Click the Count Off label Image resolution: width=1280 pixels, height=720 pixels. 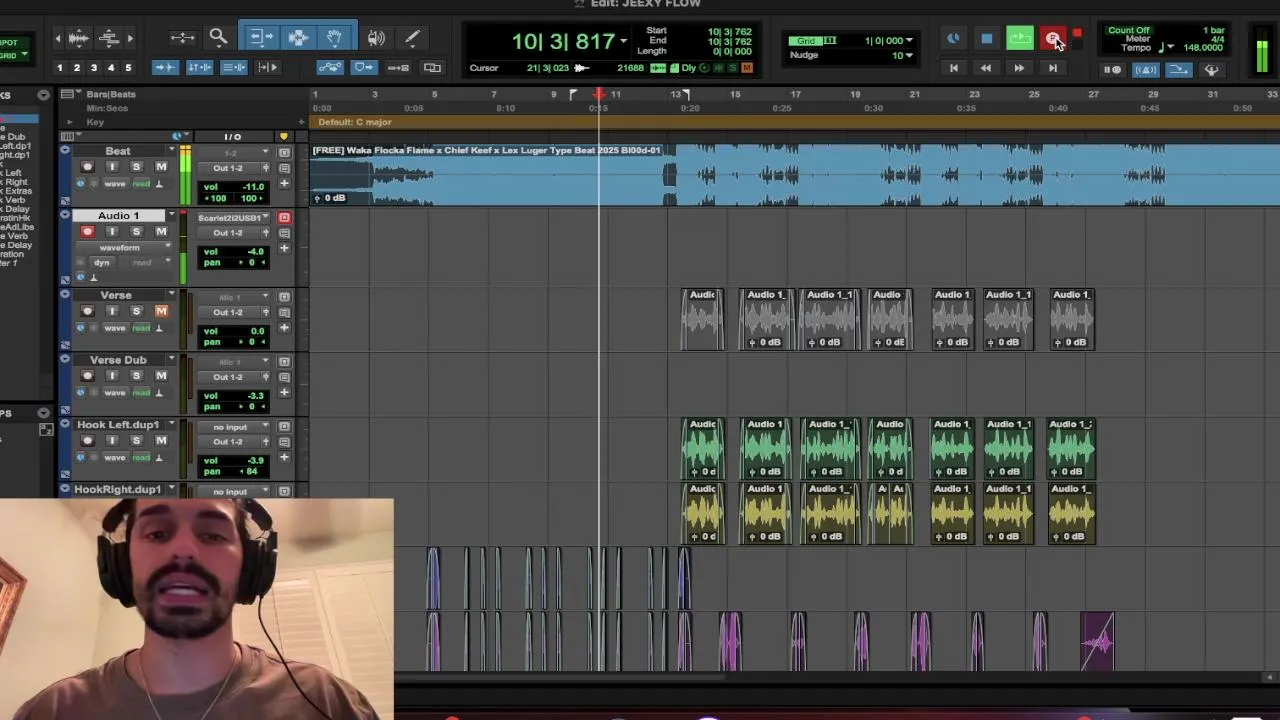click(1129, 31)
